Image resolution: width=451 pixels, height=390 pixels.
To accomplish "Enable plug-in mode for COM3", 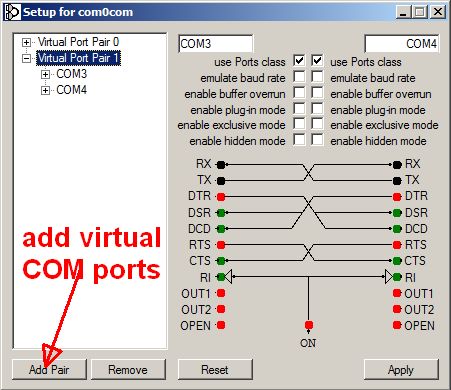I will tap(299, 108).
